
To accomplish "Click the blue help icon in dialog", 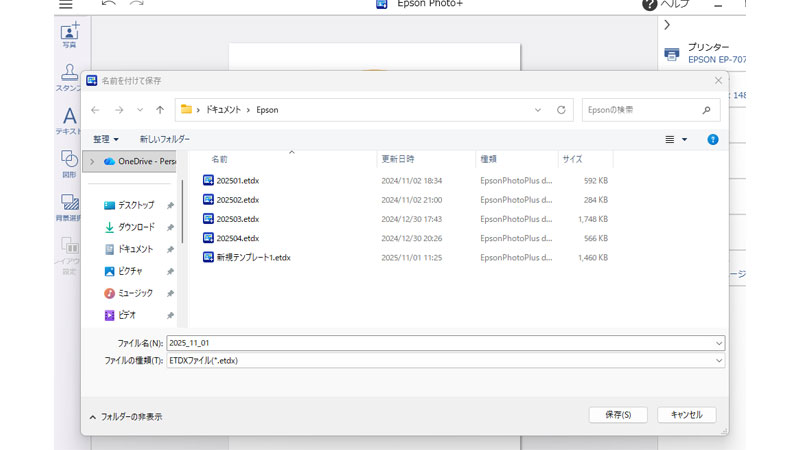I will 713,139.
